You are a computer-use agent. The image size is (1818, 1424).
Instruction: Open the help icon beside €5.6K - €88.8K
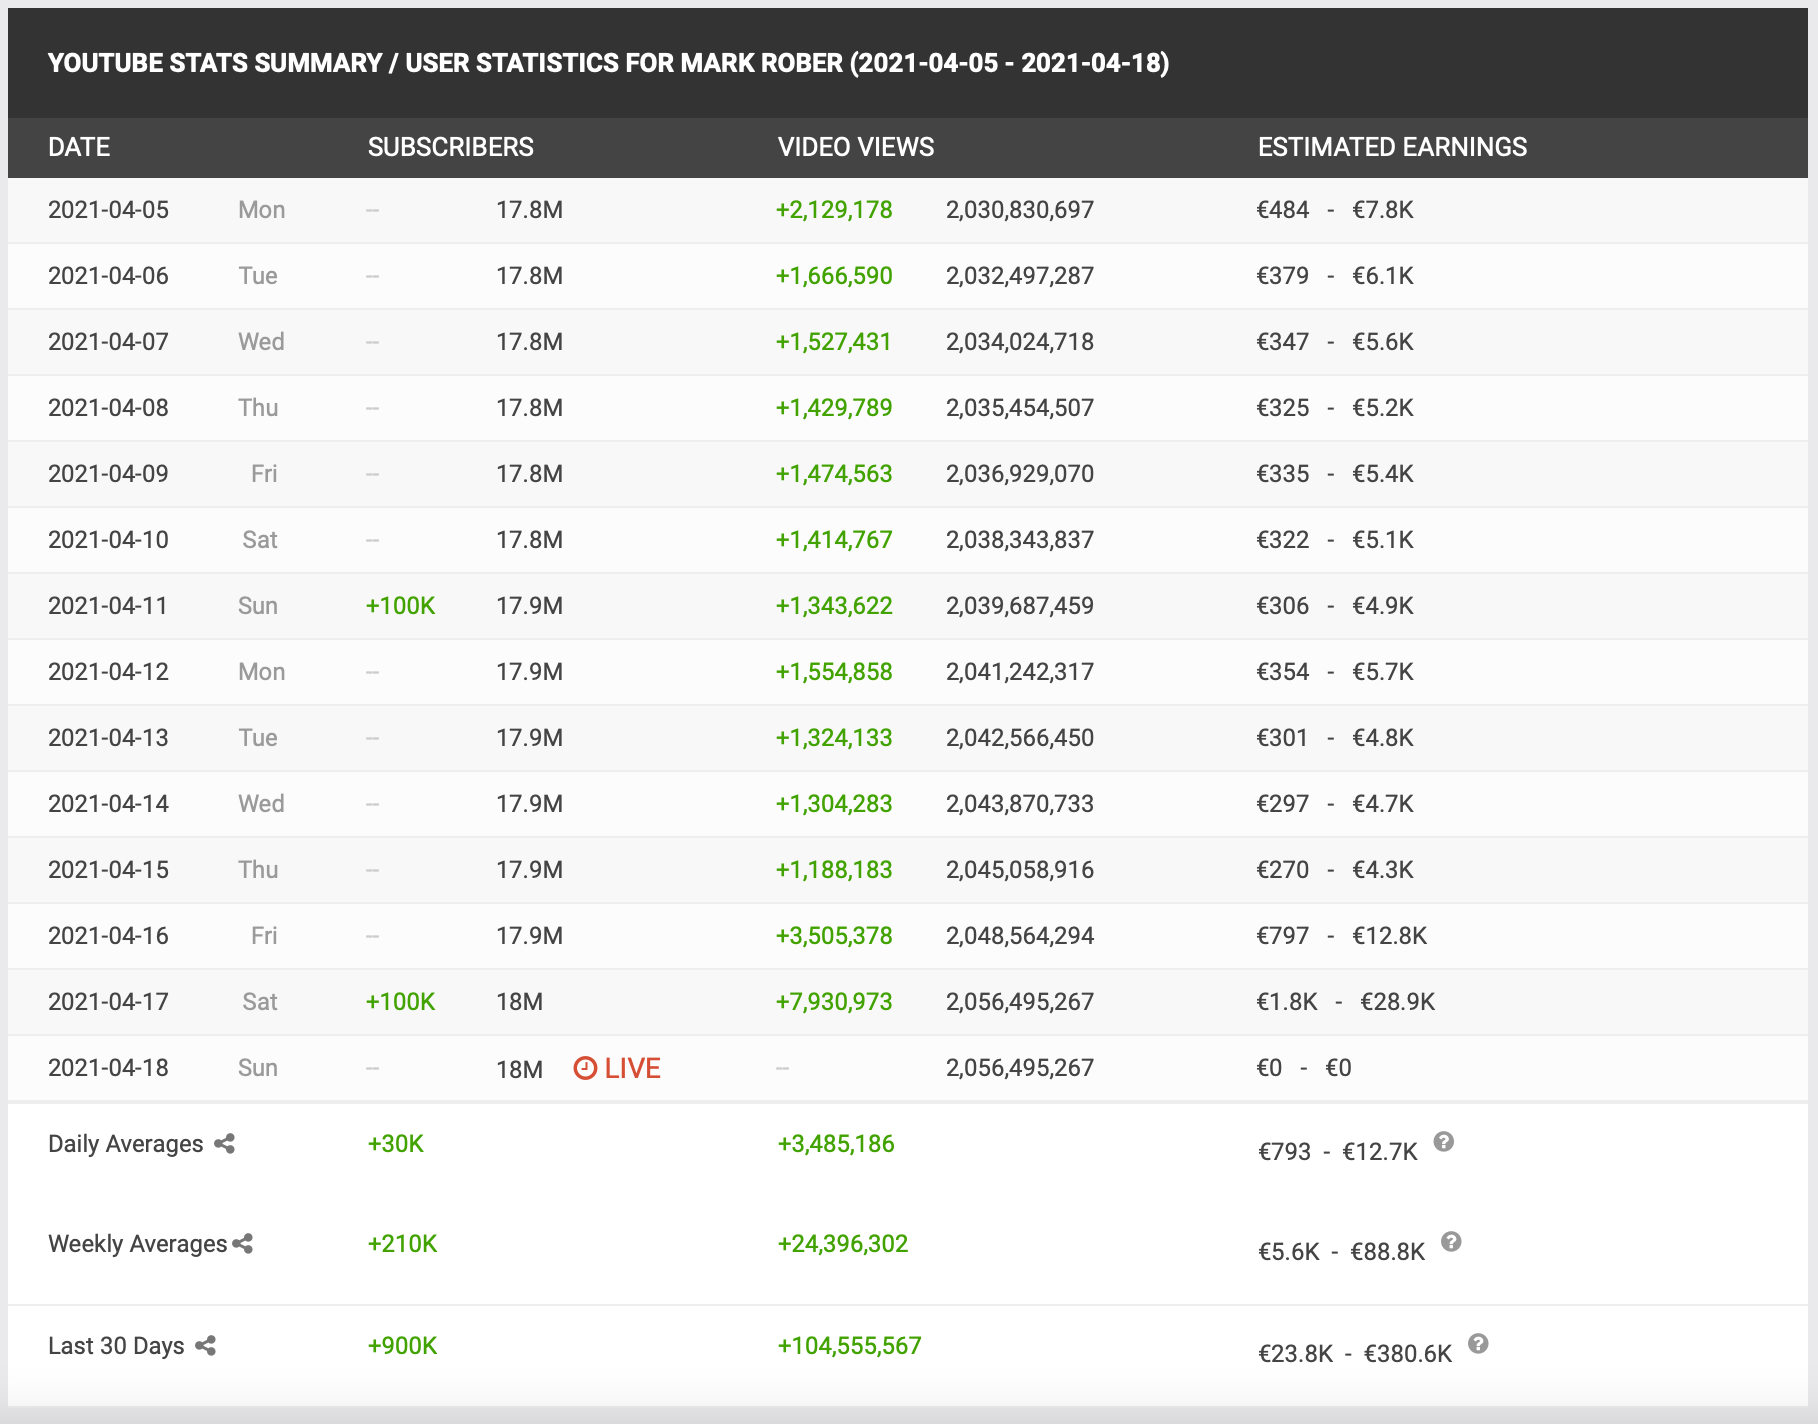click(1451, 1241)
